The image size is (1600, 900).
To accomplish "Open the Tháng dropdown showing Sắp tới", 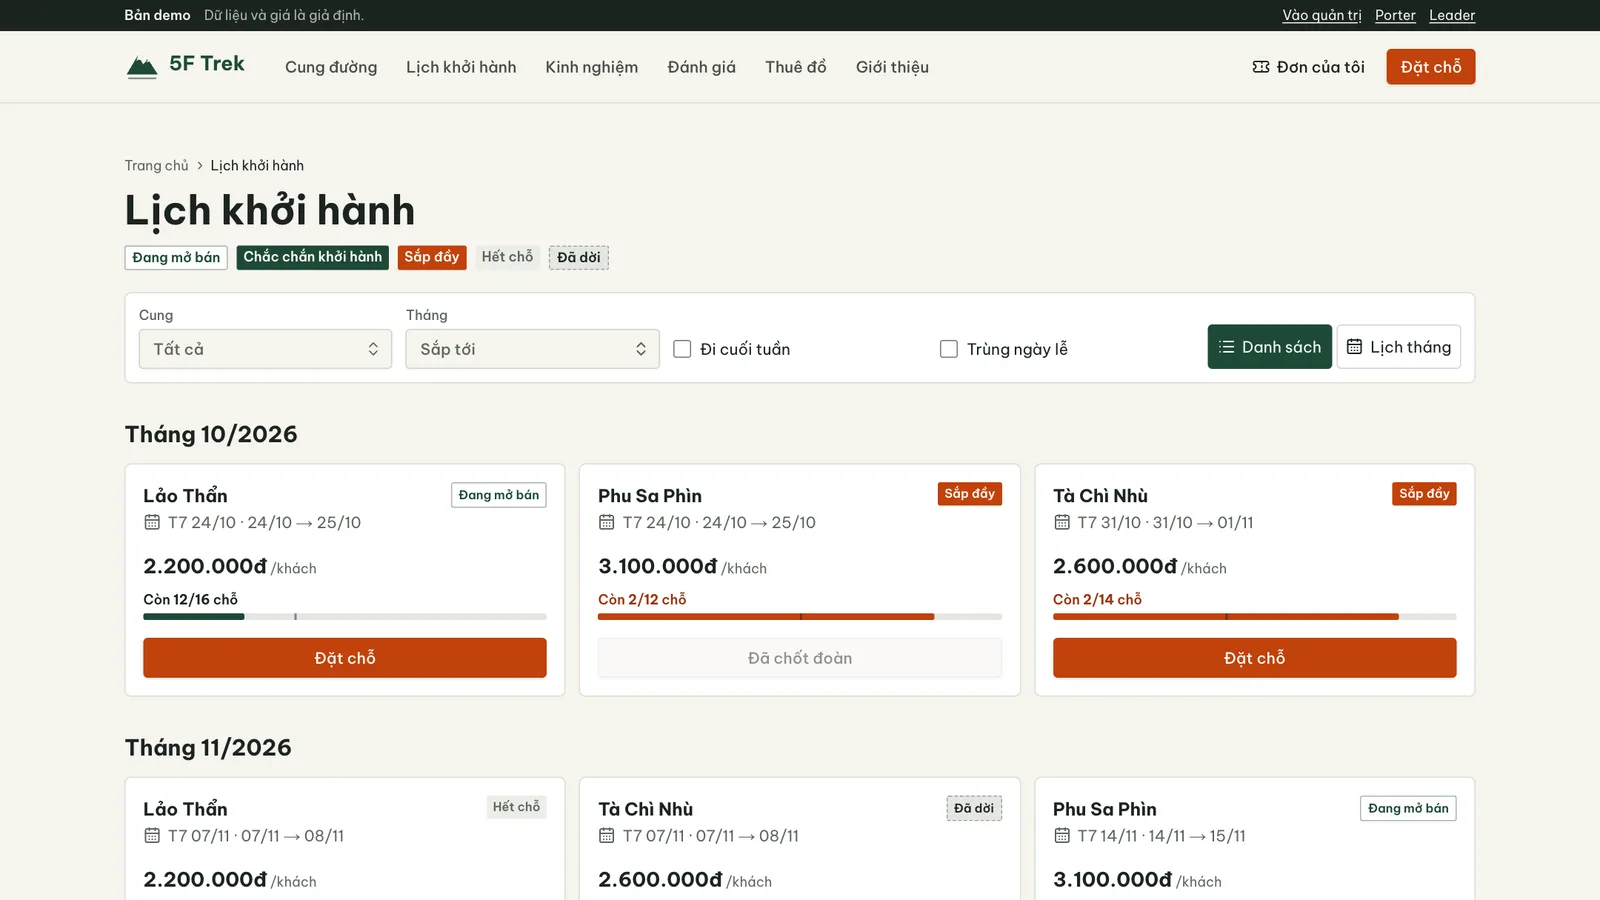I will [532, 349].
